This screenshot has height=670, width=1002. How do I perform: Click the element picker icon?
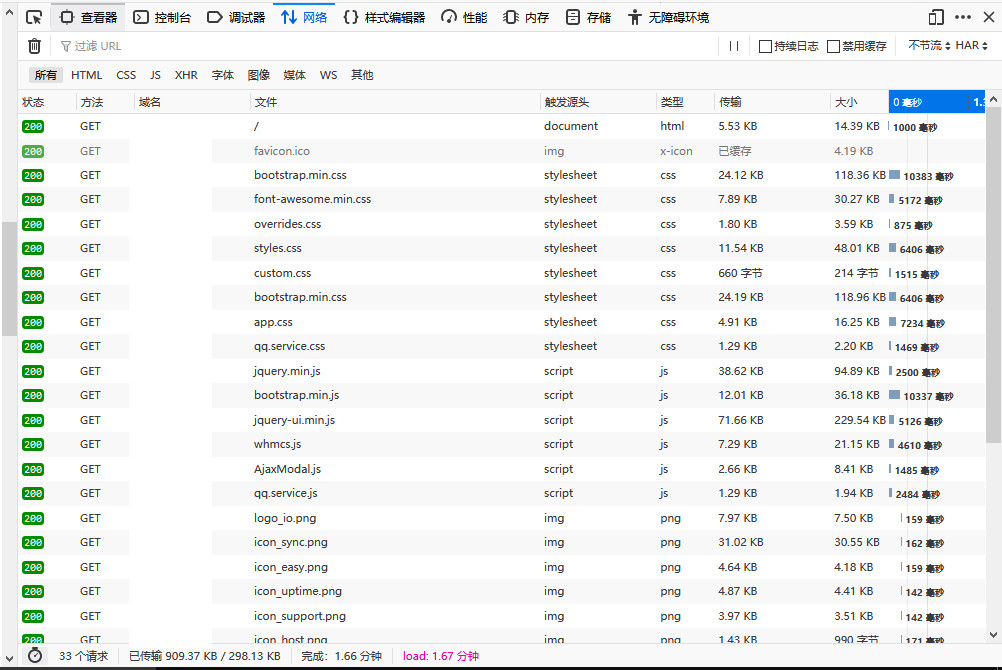point(34,17)
